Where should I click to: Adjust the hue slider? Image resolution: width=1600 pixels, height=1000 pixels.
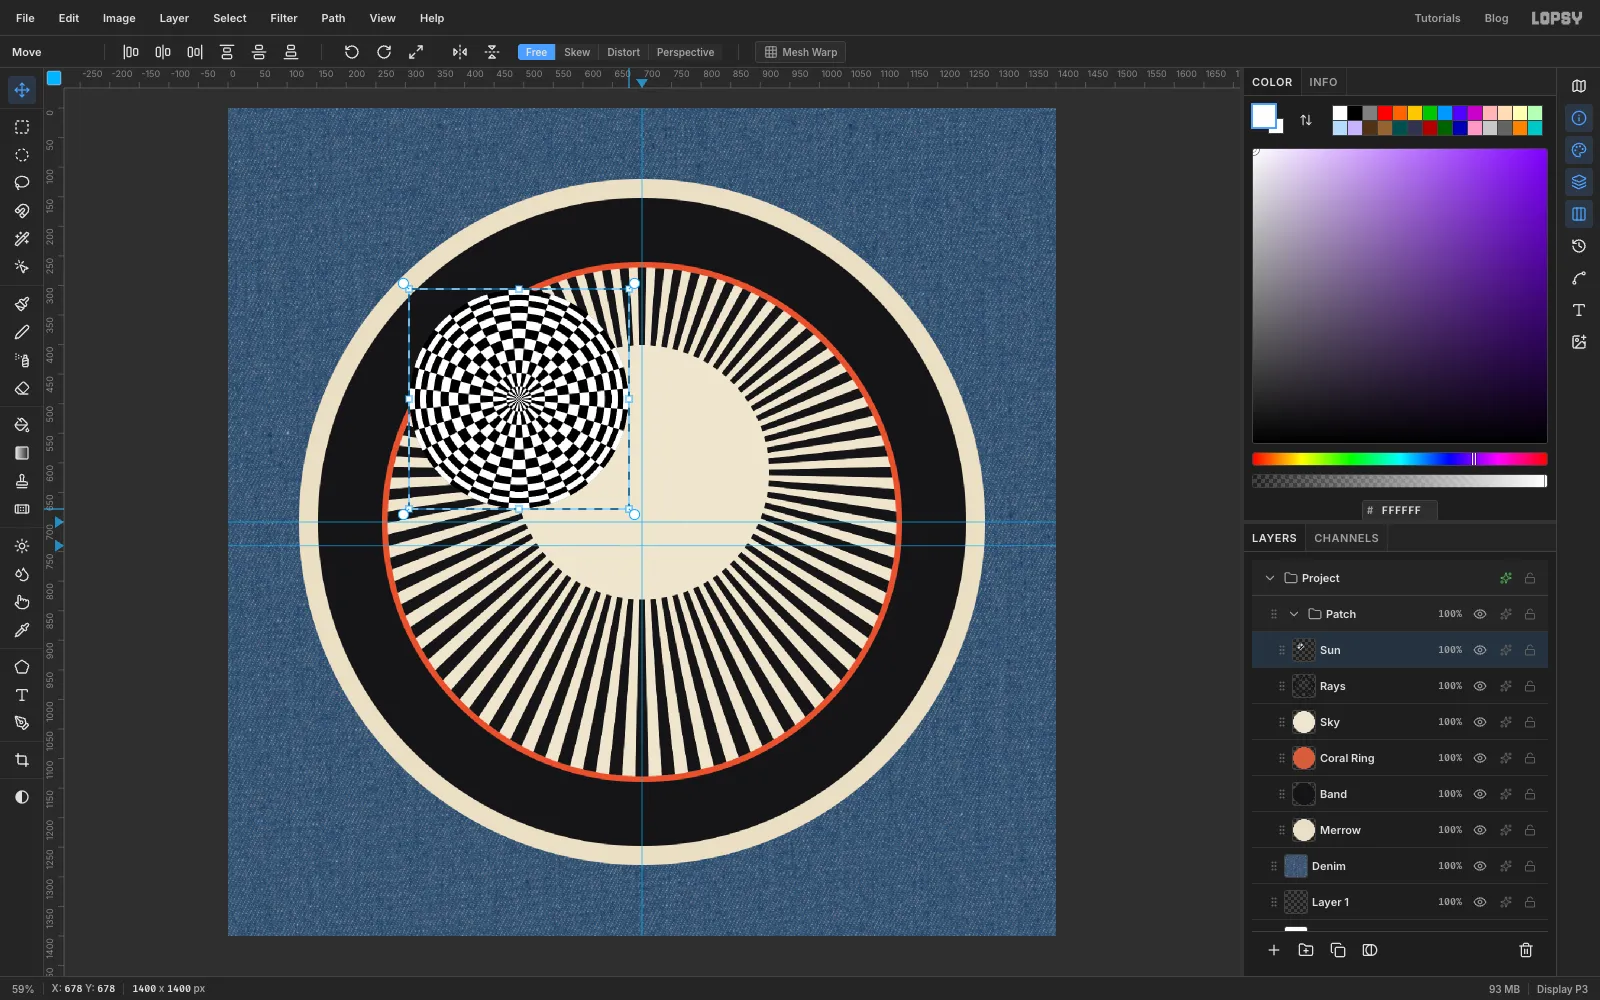pos(1400,459)
